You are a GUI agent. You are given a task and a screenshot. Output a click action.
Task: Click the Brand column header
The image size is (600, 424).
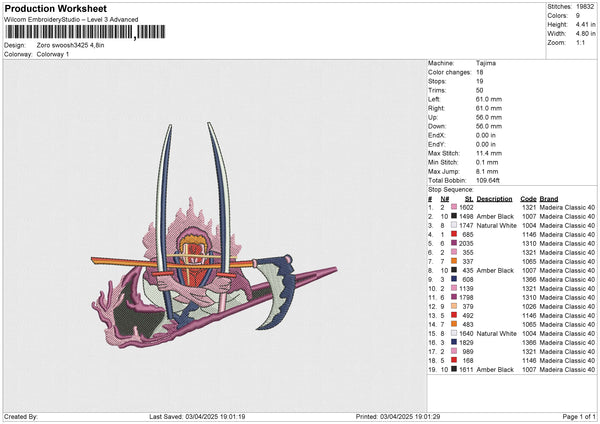point(549,199)
